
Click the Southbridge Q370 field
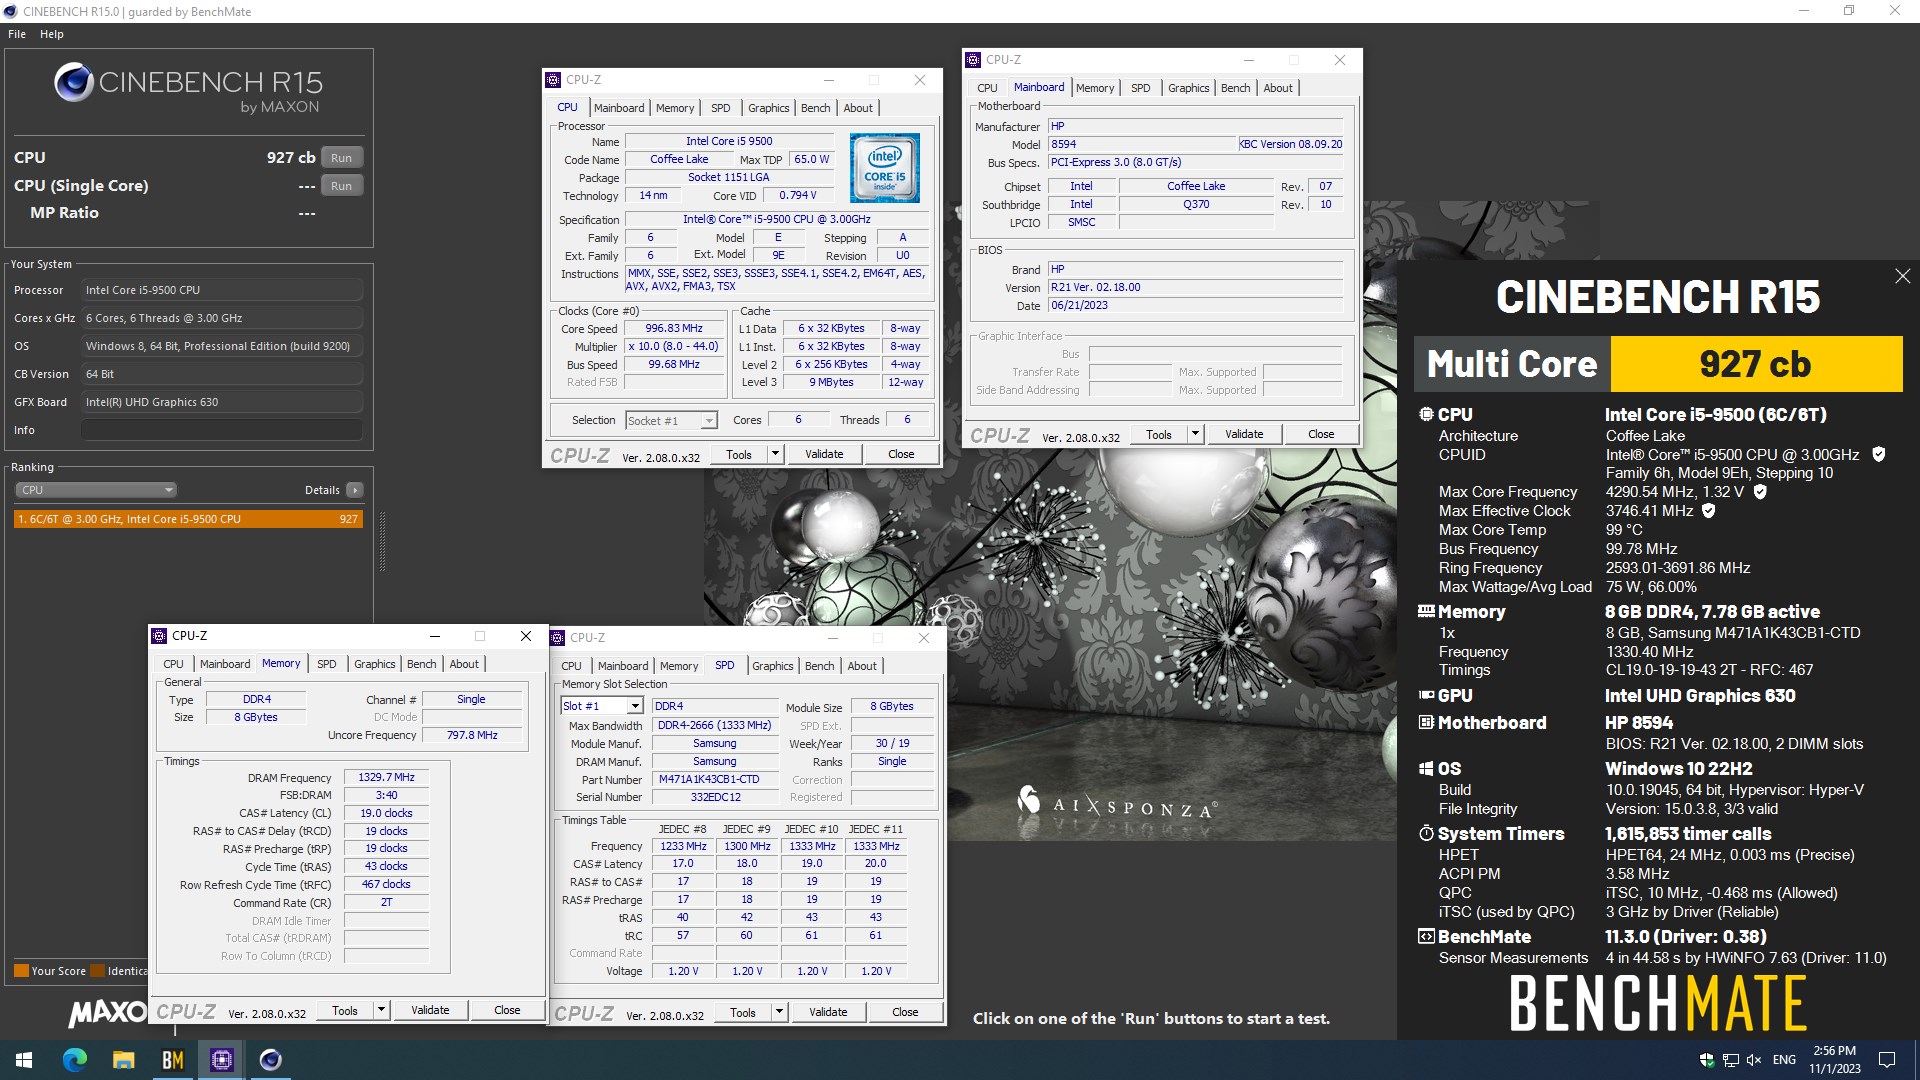point(1196,204)
